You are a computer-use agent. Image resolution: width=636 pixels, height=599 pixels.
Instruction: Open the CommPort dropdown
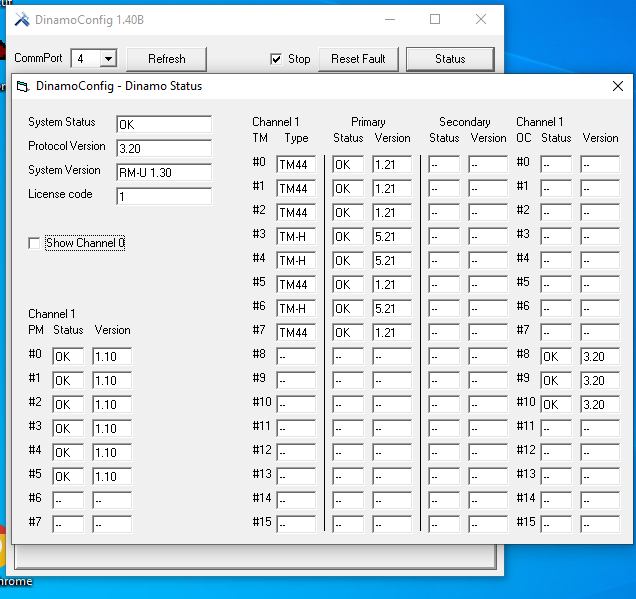(107, 59)
